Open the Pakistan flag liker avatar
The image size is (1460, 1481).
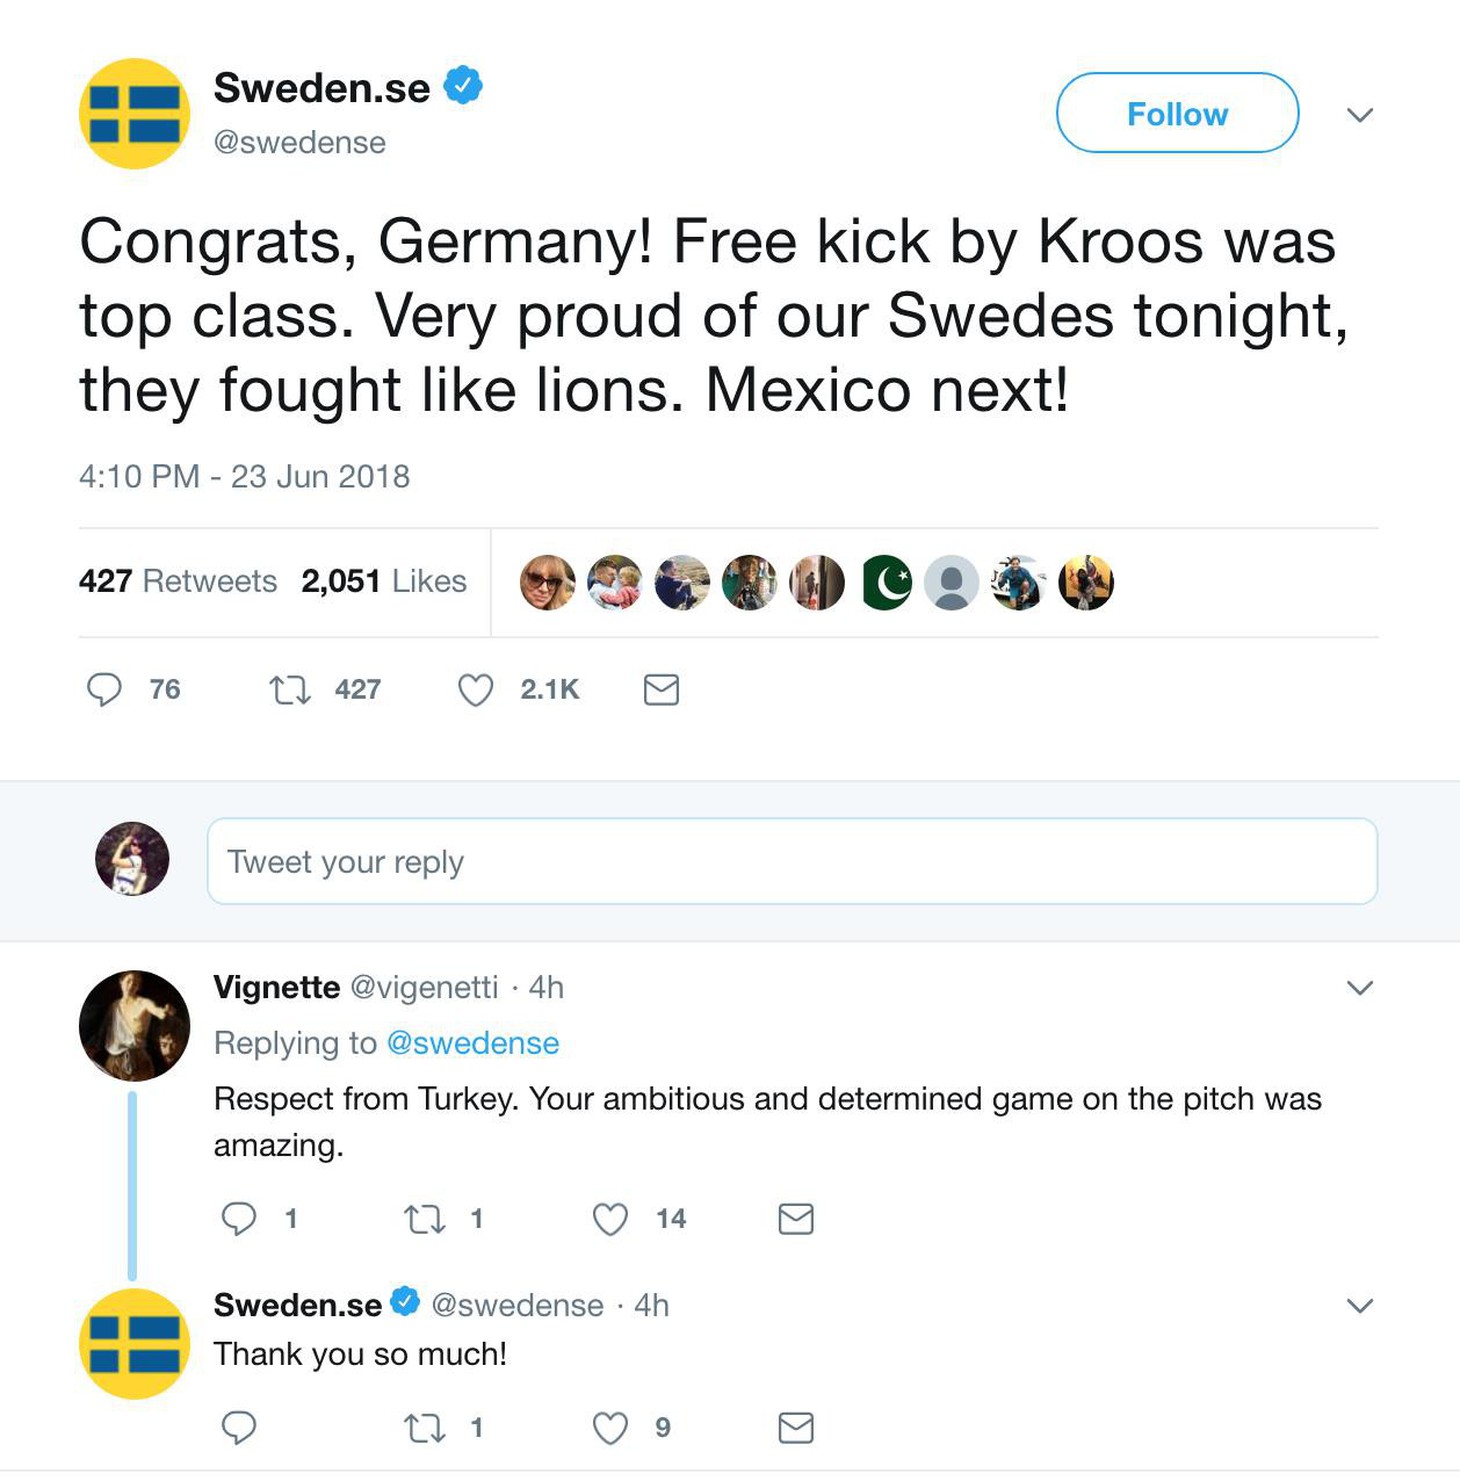[x=886, y=582]
